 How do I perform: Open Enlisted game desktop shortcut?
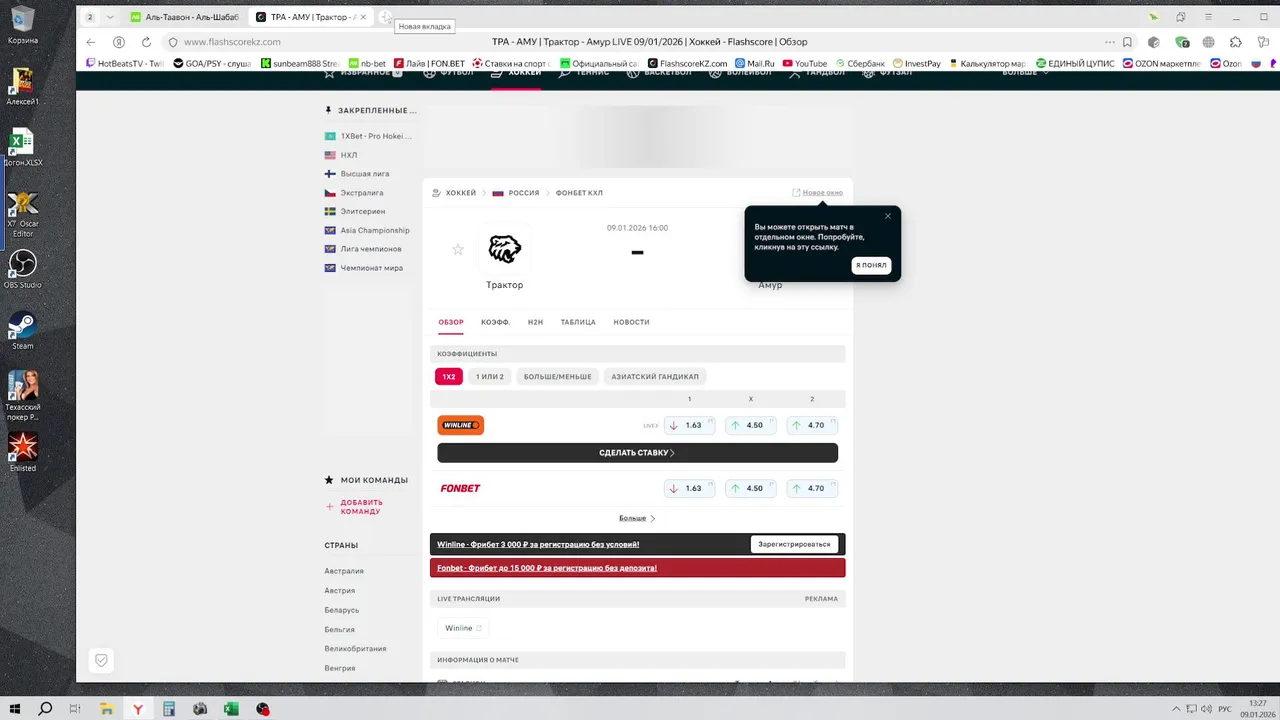coord(22,452)
